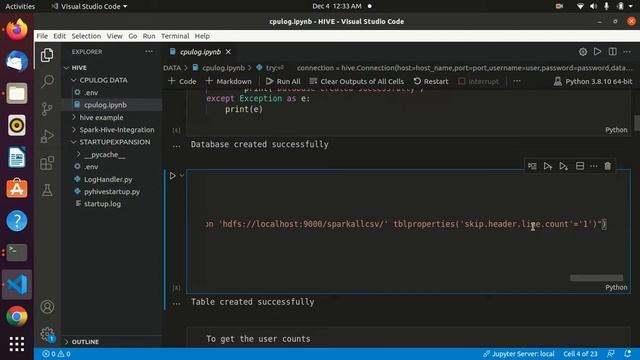Screen dimensions: 640x360
Task: Open LogHandler.py in Explorer
Action: click(x=108, y=179)
